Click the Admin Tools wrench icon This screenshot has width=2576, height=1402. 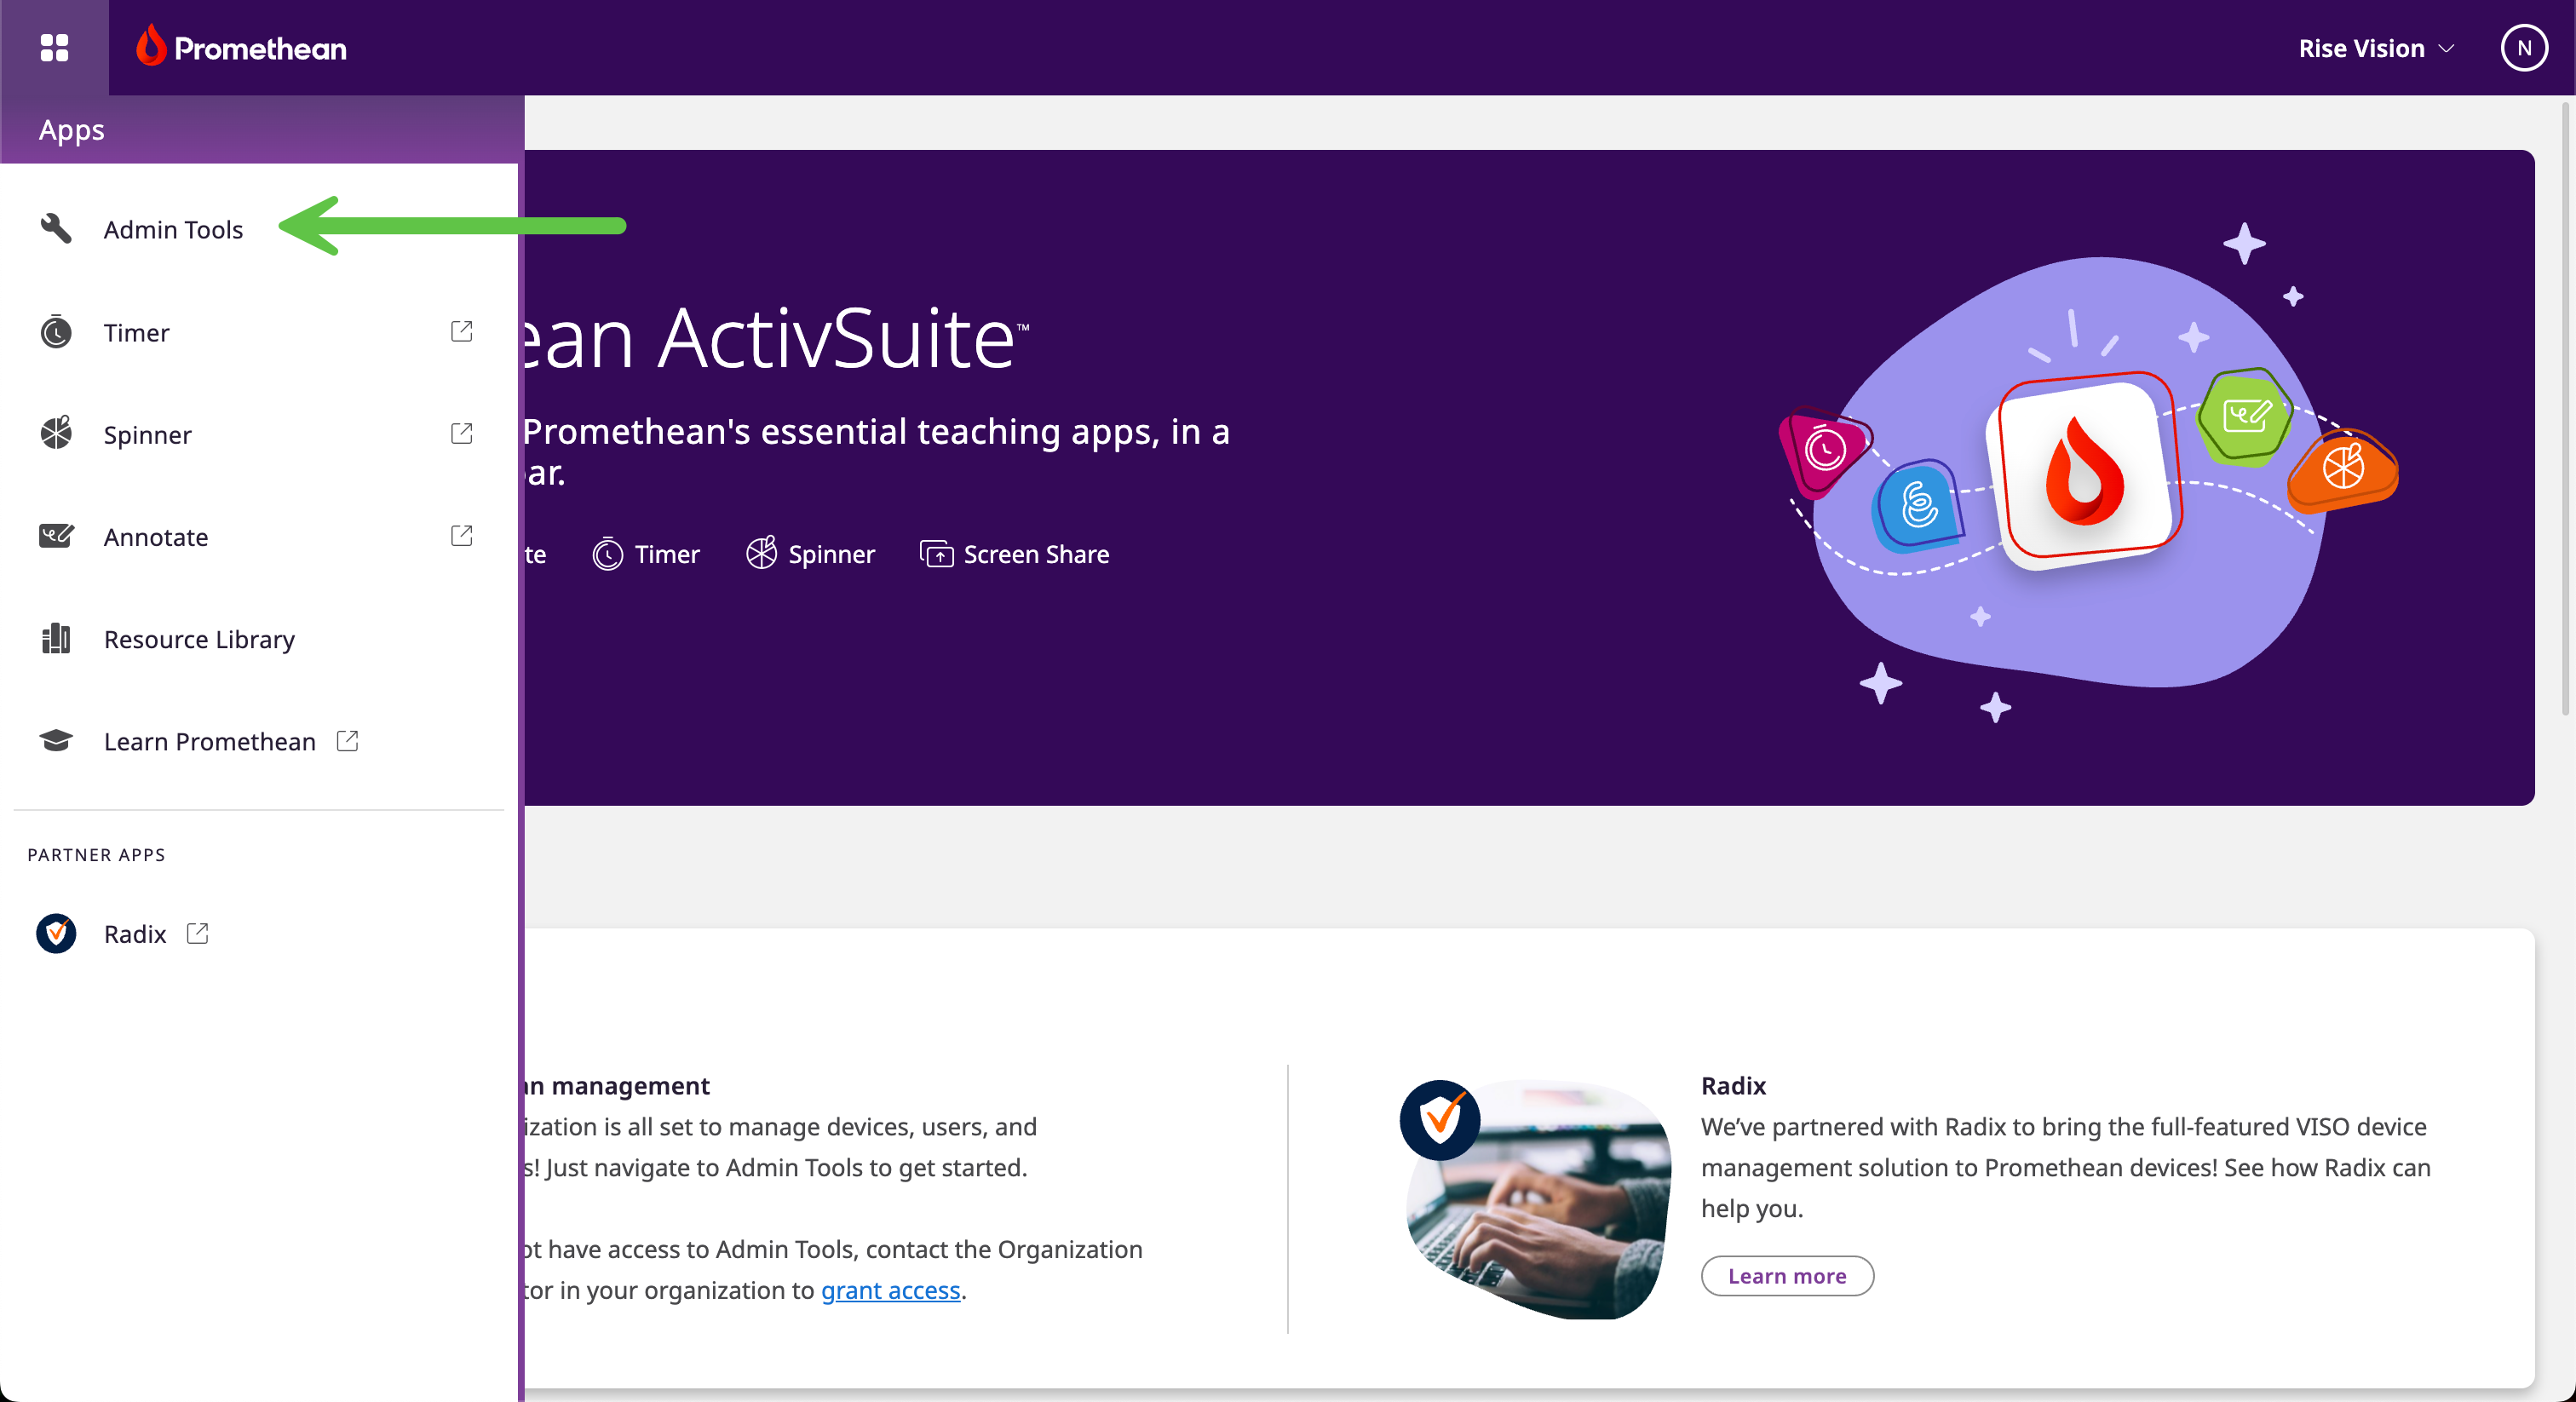(x=56, y=229)
